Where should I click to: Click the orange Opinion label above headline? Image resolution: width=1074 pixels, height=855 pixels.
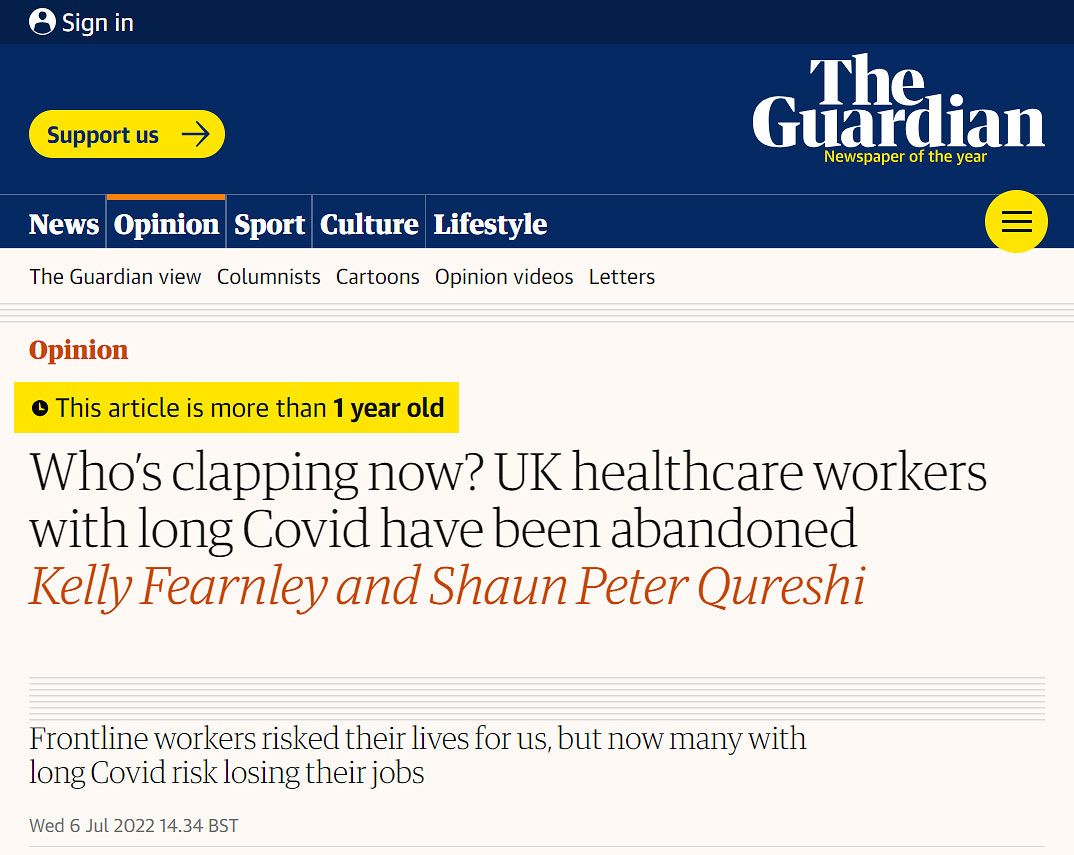[79, 350]
